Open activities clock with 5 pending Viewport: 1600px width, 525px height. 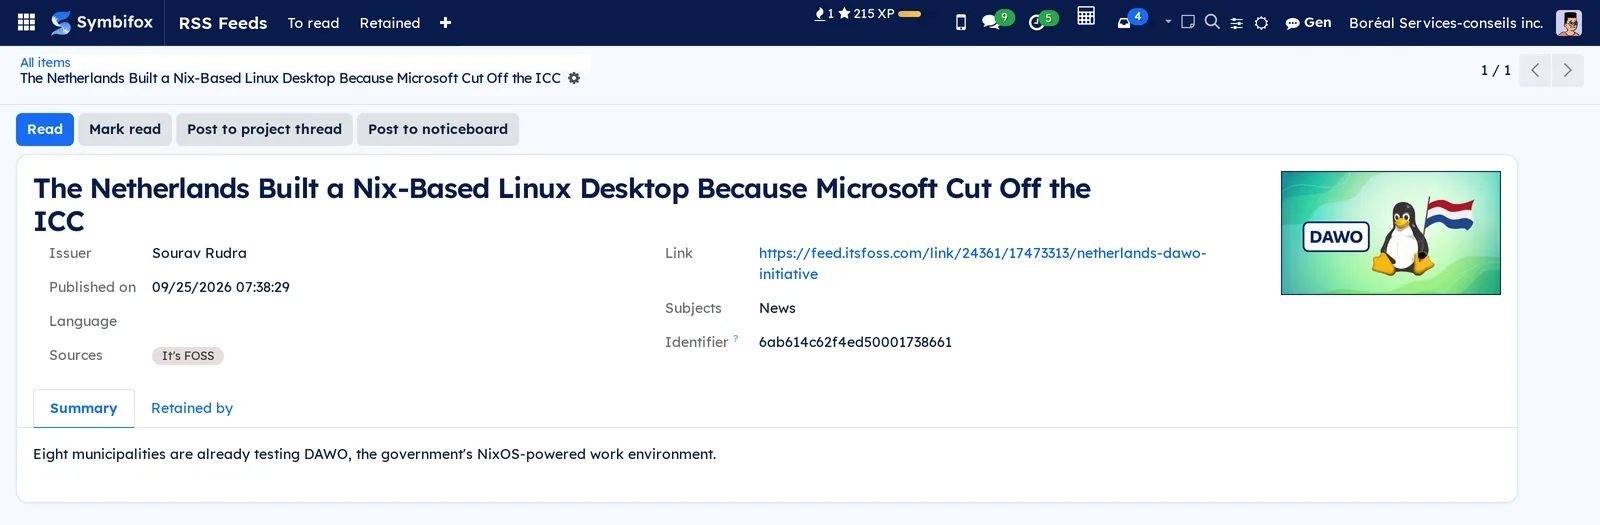pyautogui.click(x=1042, y=20)
